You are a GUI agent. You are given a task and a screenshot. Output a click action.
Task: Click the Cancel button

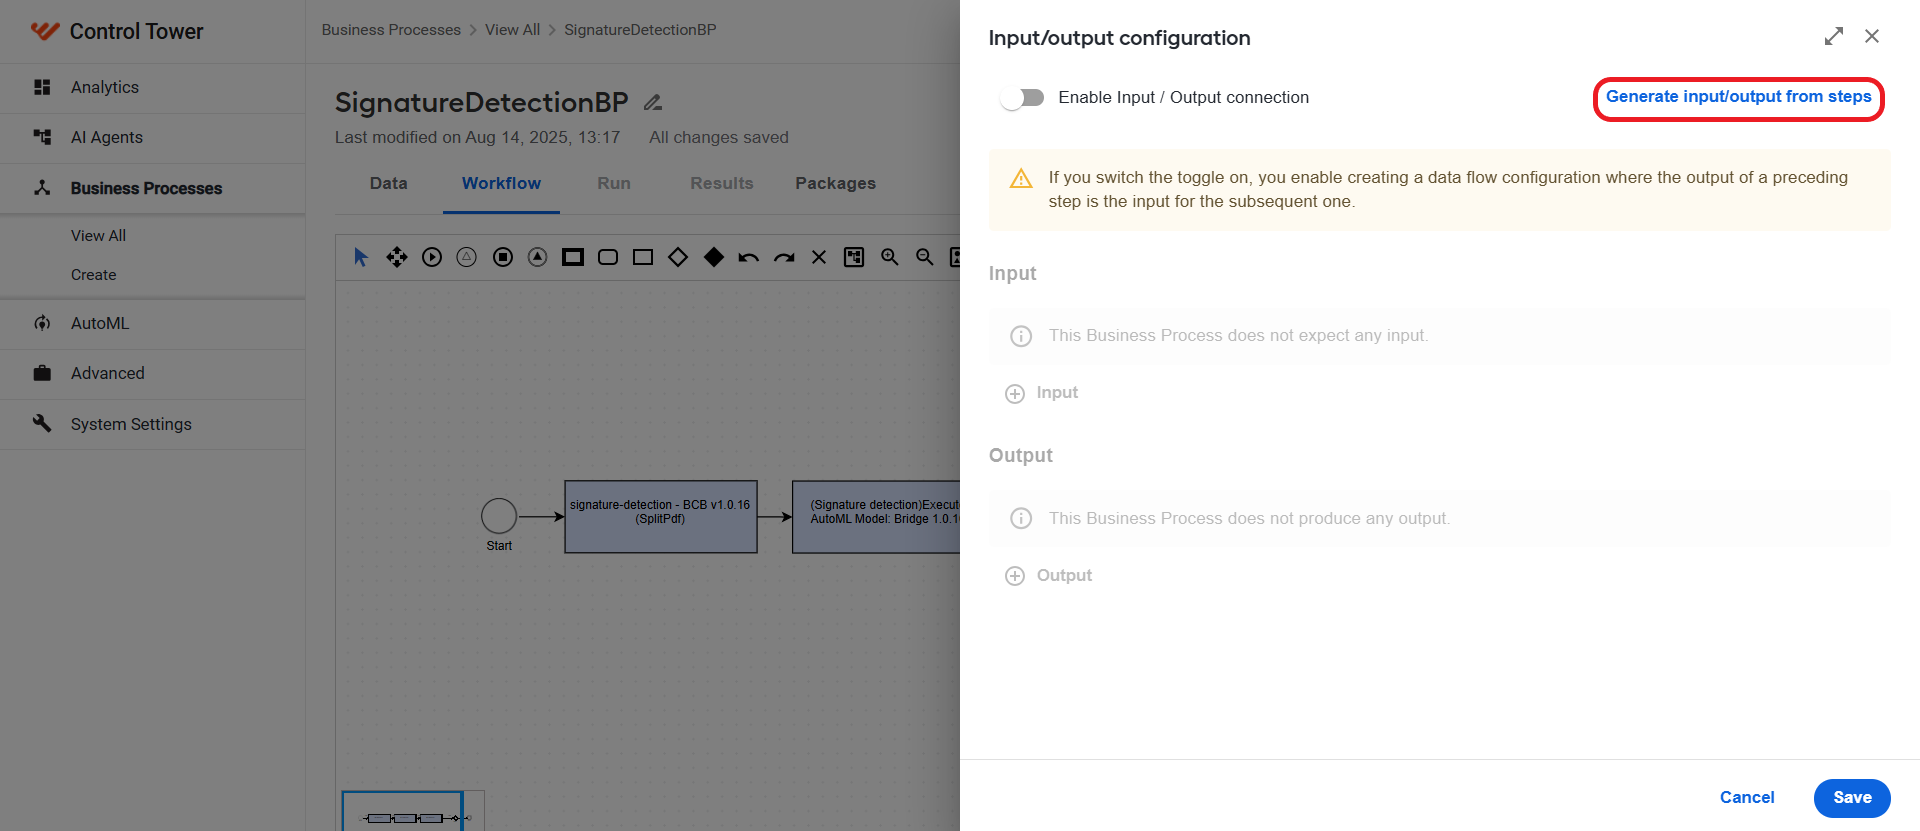point(1747,798)
